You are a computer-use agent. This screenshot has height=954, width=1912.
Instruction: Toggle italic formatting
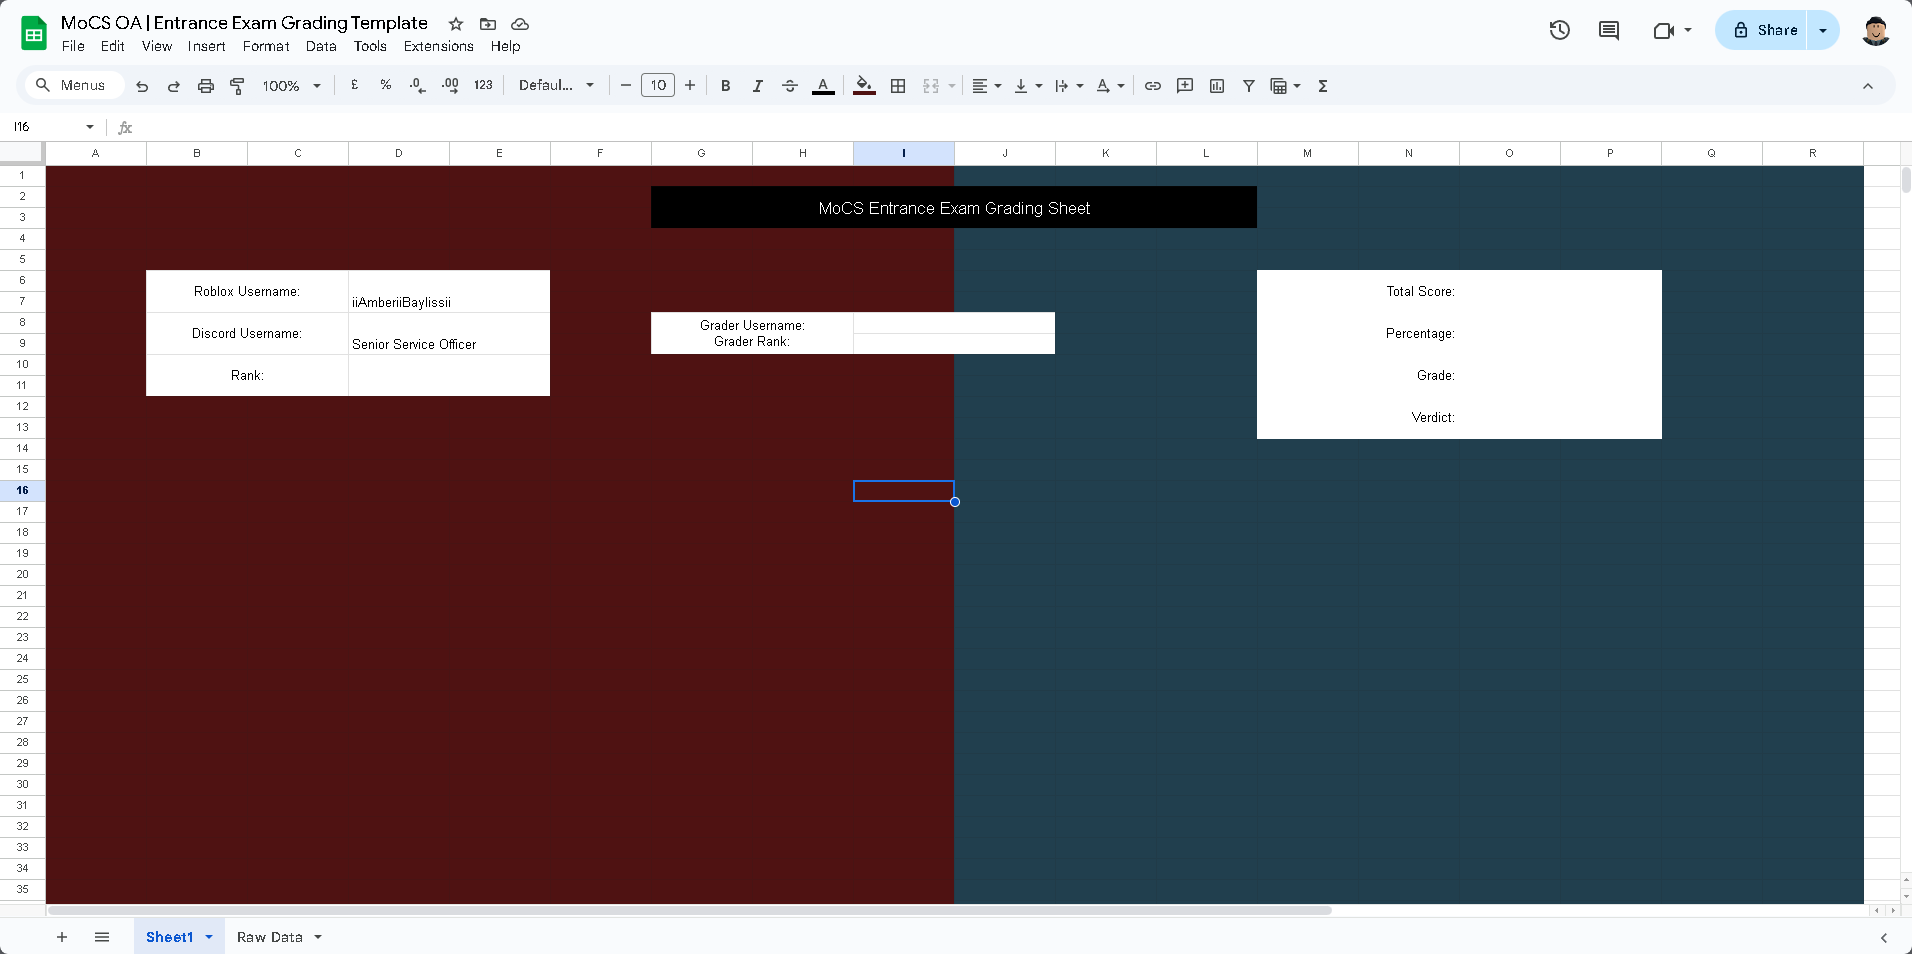click(758, 86)
